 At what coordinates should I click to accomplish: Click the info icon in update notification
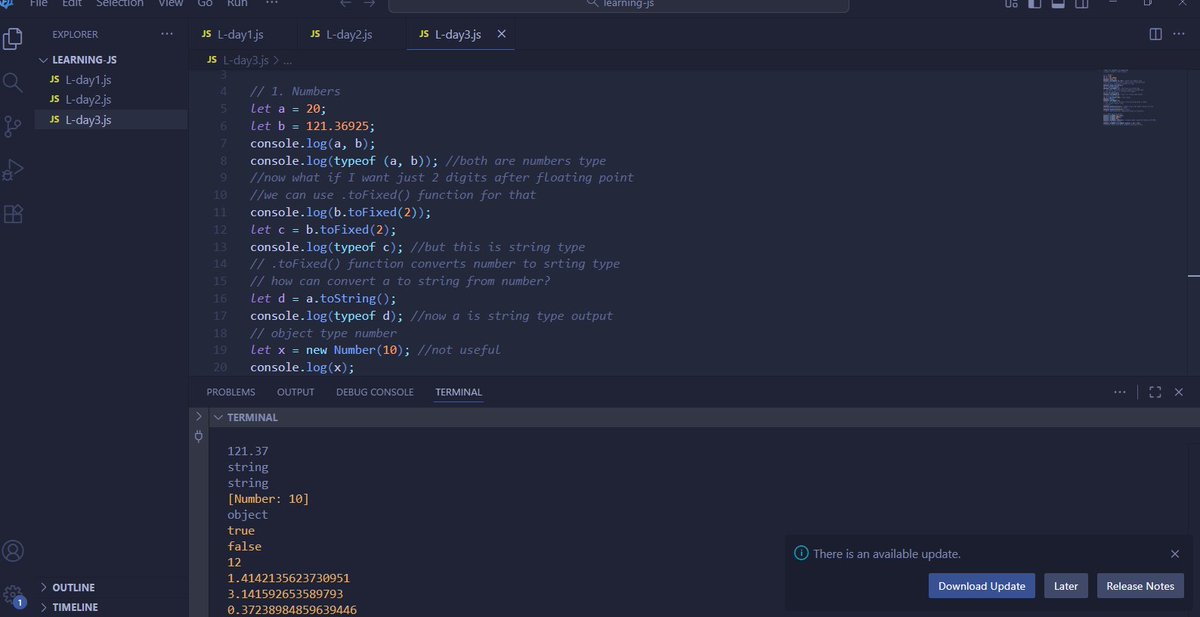pyautogui.click(x=800, y=553)
